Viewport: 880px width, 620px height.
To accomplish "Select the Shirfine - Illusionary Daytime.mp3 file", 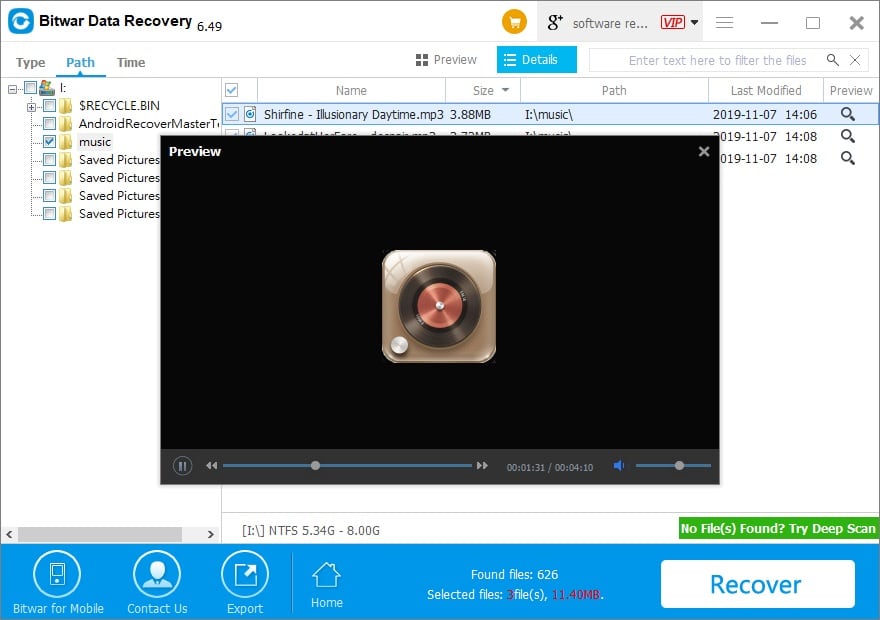I will (x=354, y=114).
